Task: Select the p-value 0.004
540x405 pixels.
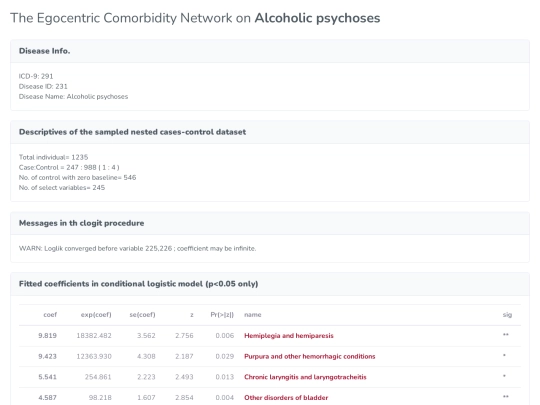Action: 225,397
